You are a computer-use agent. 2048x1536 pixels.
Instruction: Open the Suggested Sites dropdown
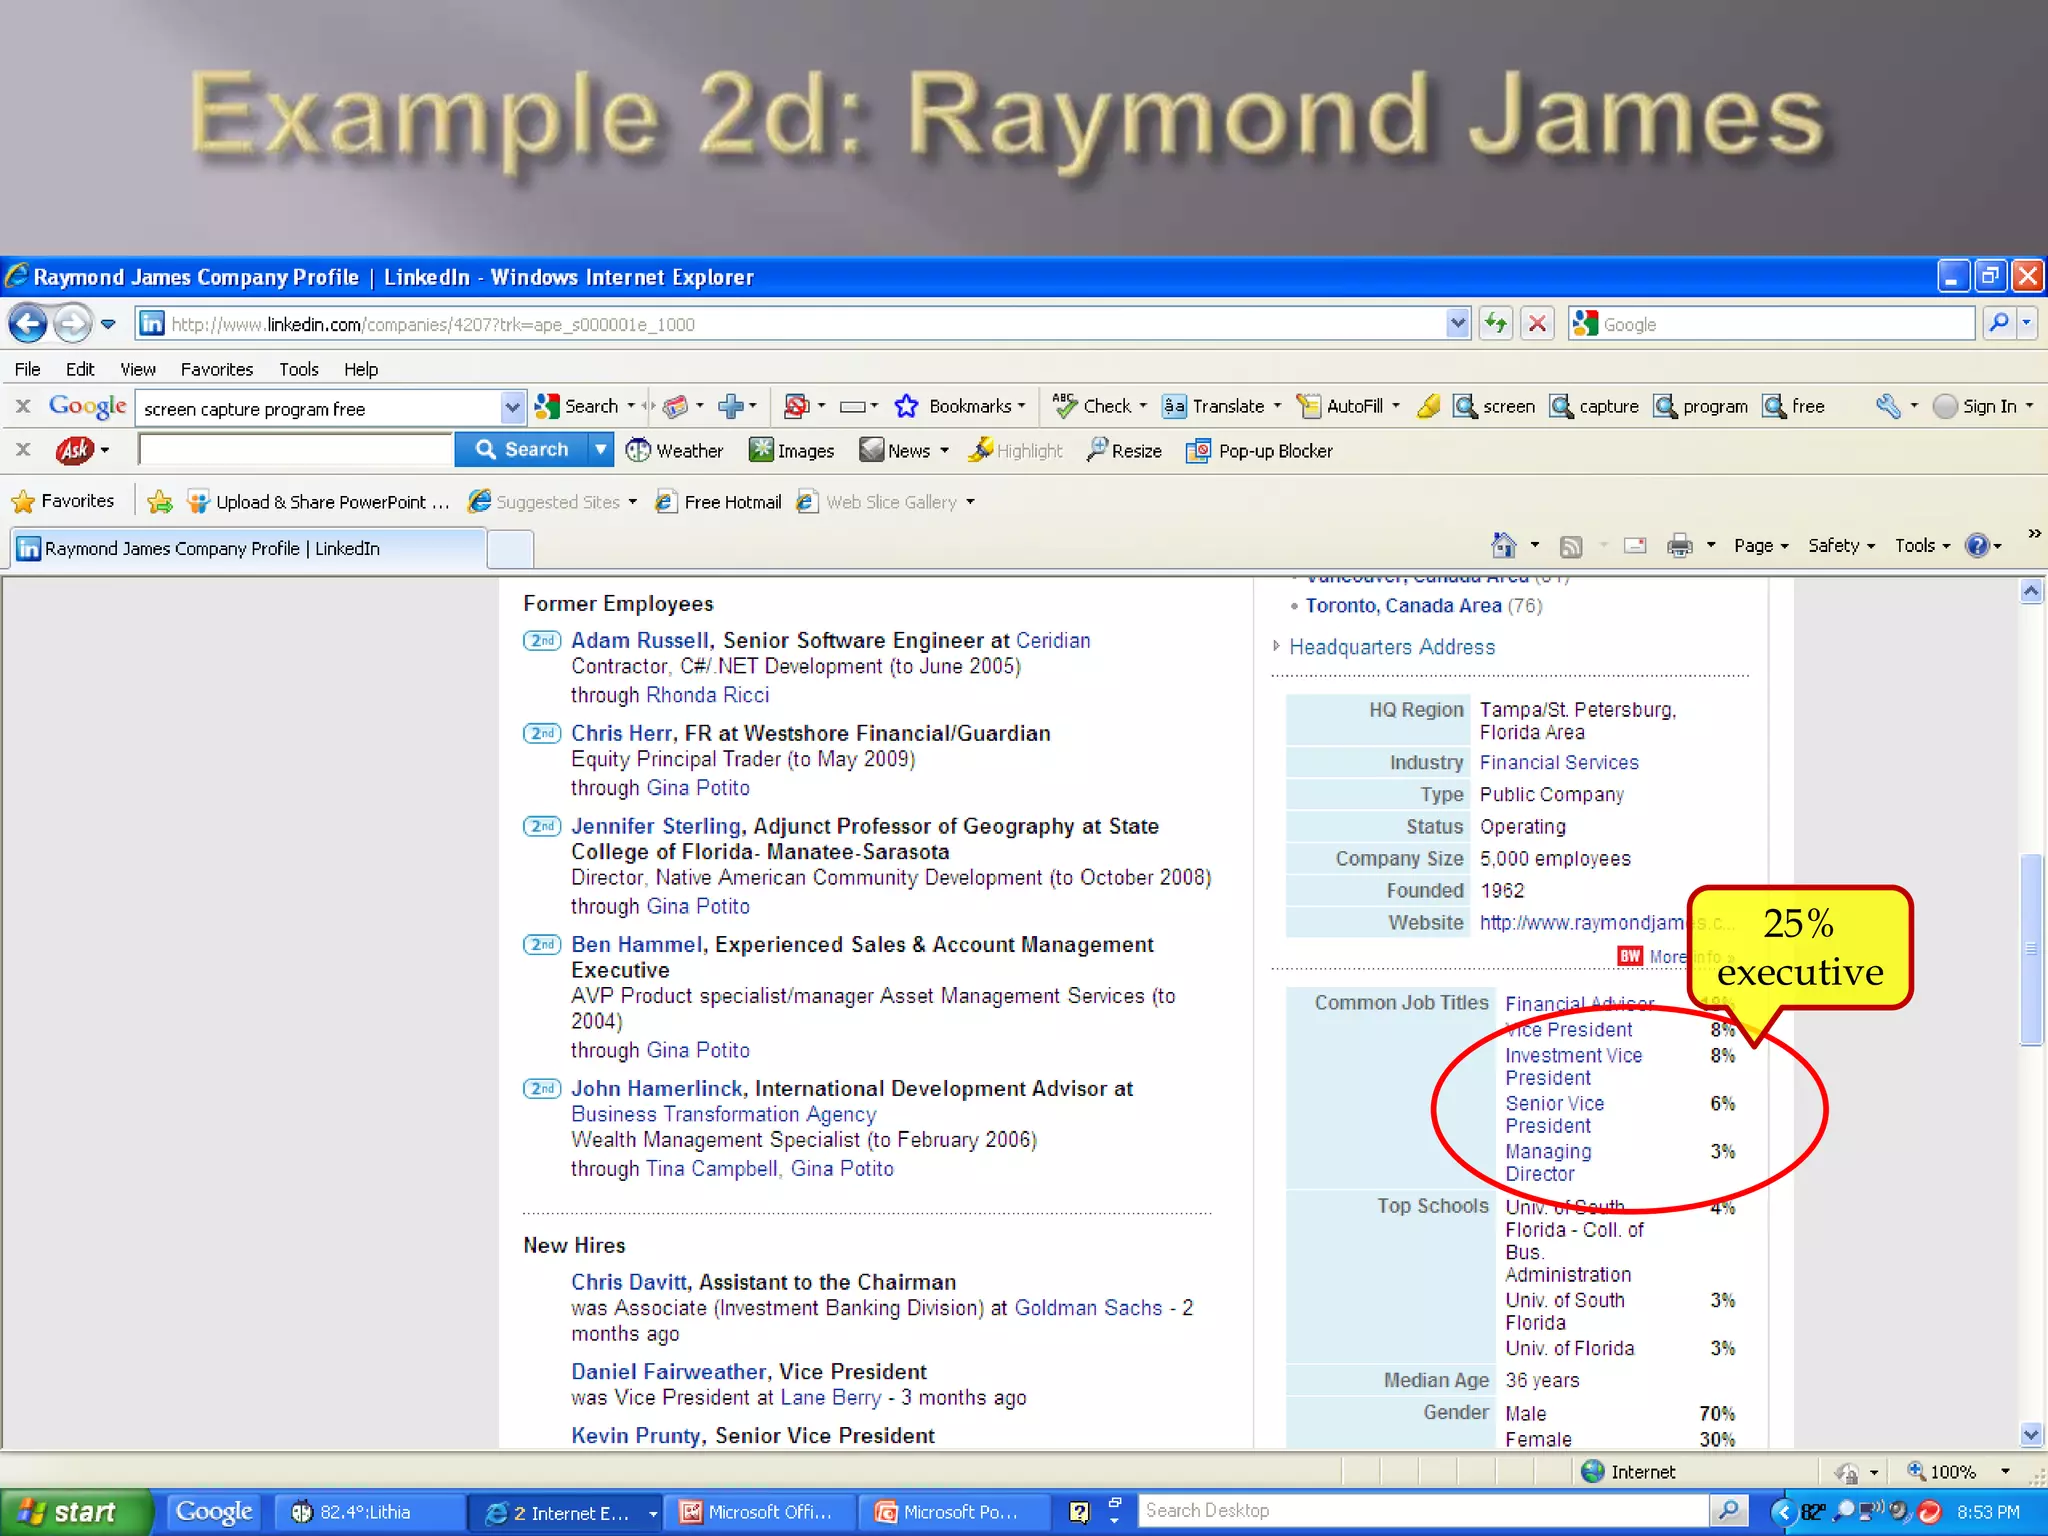[x=632, y=502]
